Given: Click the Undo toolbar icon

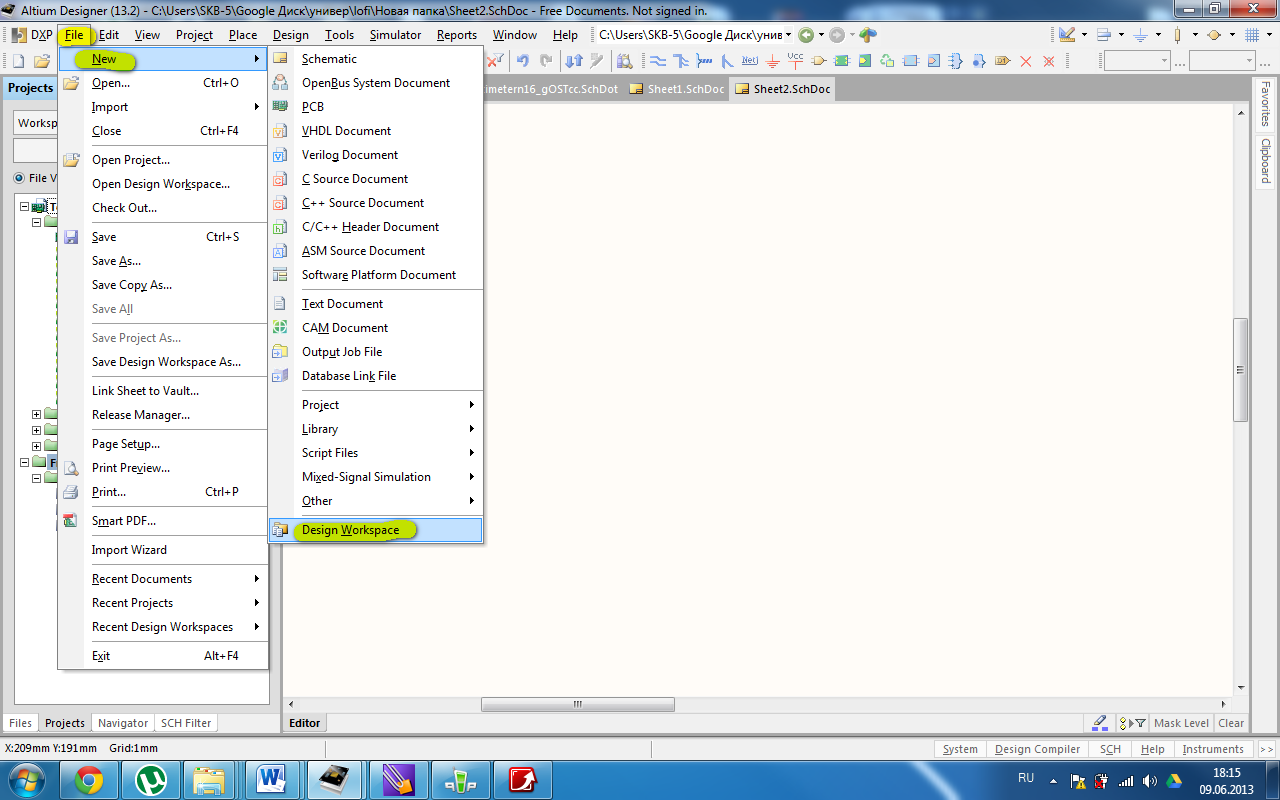Looking at the screenshot, I should click(x=522, y=61).
